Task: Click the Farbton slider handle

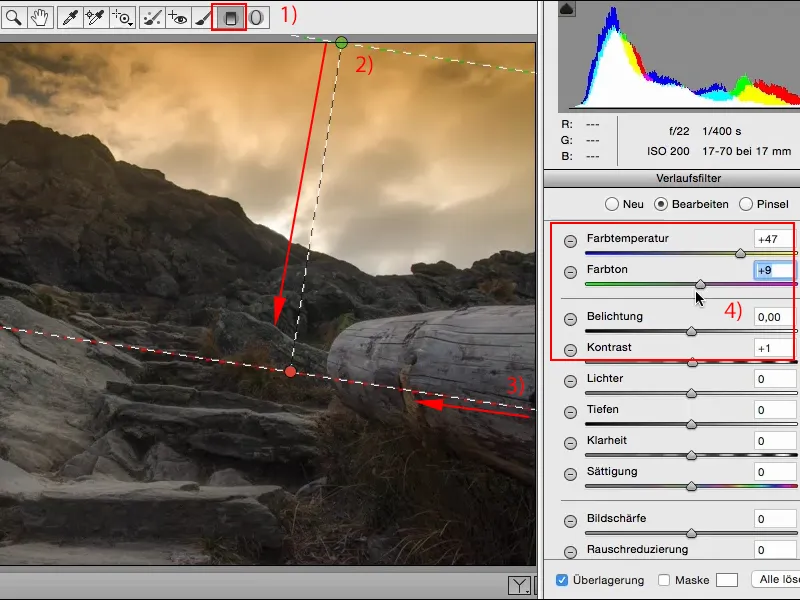Action: click(701, 284)
